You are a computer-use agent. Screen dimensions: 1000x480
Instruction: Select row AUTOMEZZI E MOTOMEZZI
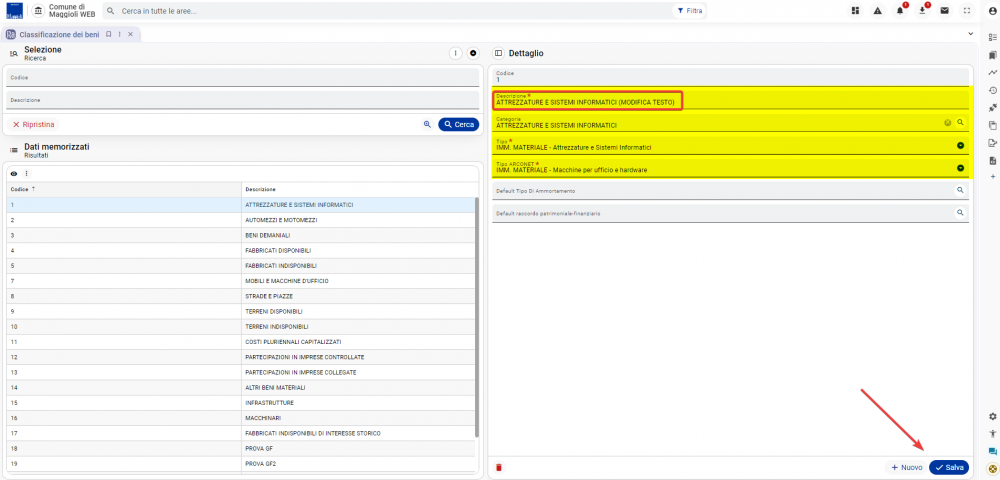coord(241,220)
